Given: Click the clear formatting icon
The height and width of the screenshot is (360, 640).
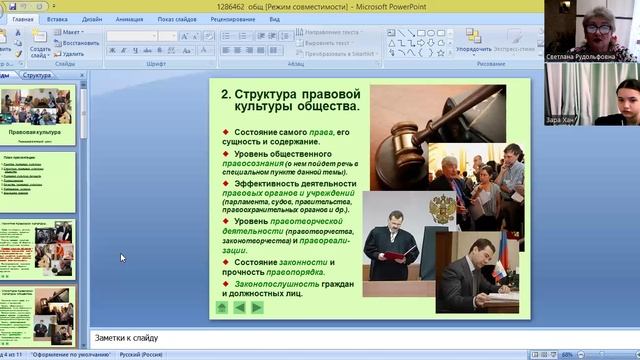Looking at the screenshot, I should point(209,36).
